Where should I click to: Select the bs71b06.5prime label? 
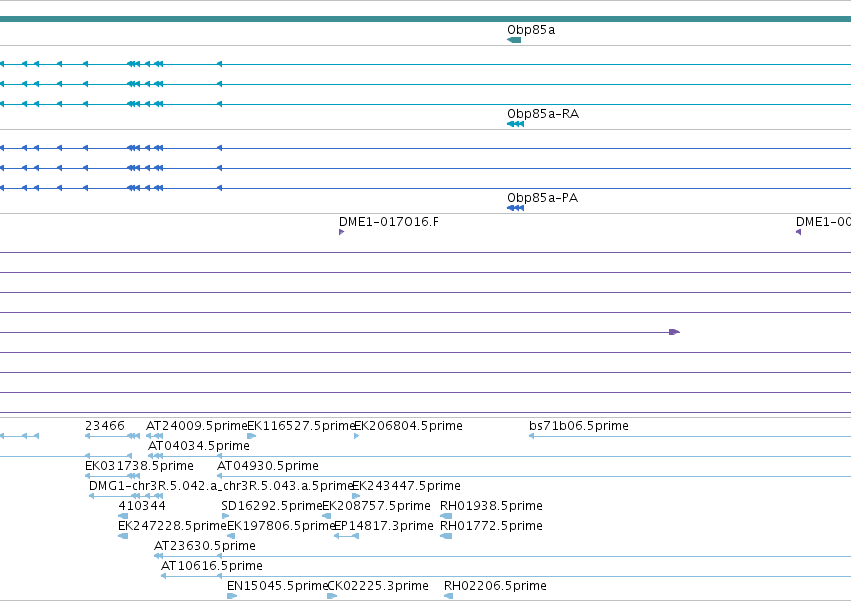[579, 426]
